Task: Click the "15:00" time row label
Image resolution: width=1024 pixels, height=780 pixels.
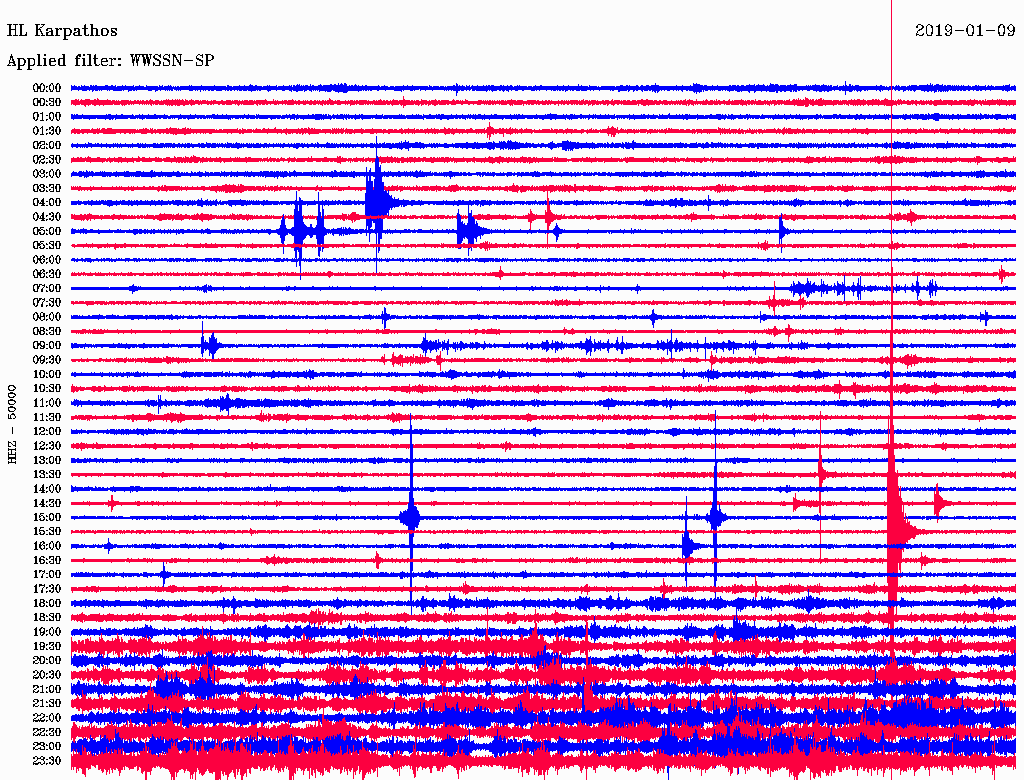Action: pyautogui.click(x=47, y=517)
